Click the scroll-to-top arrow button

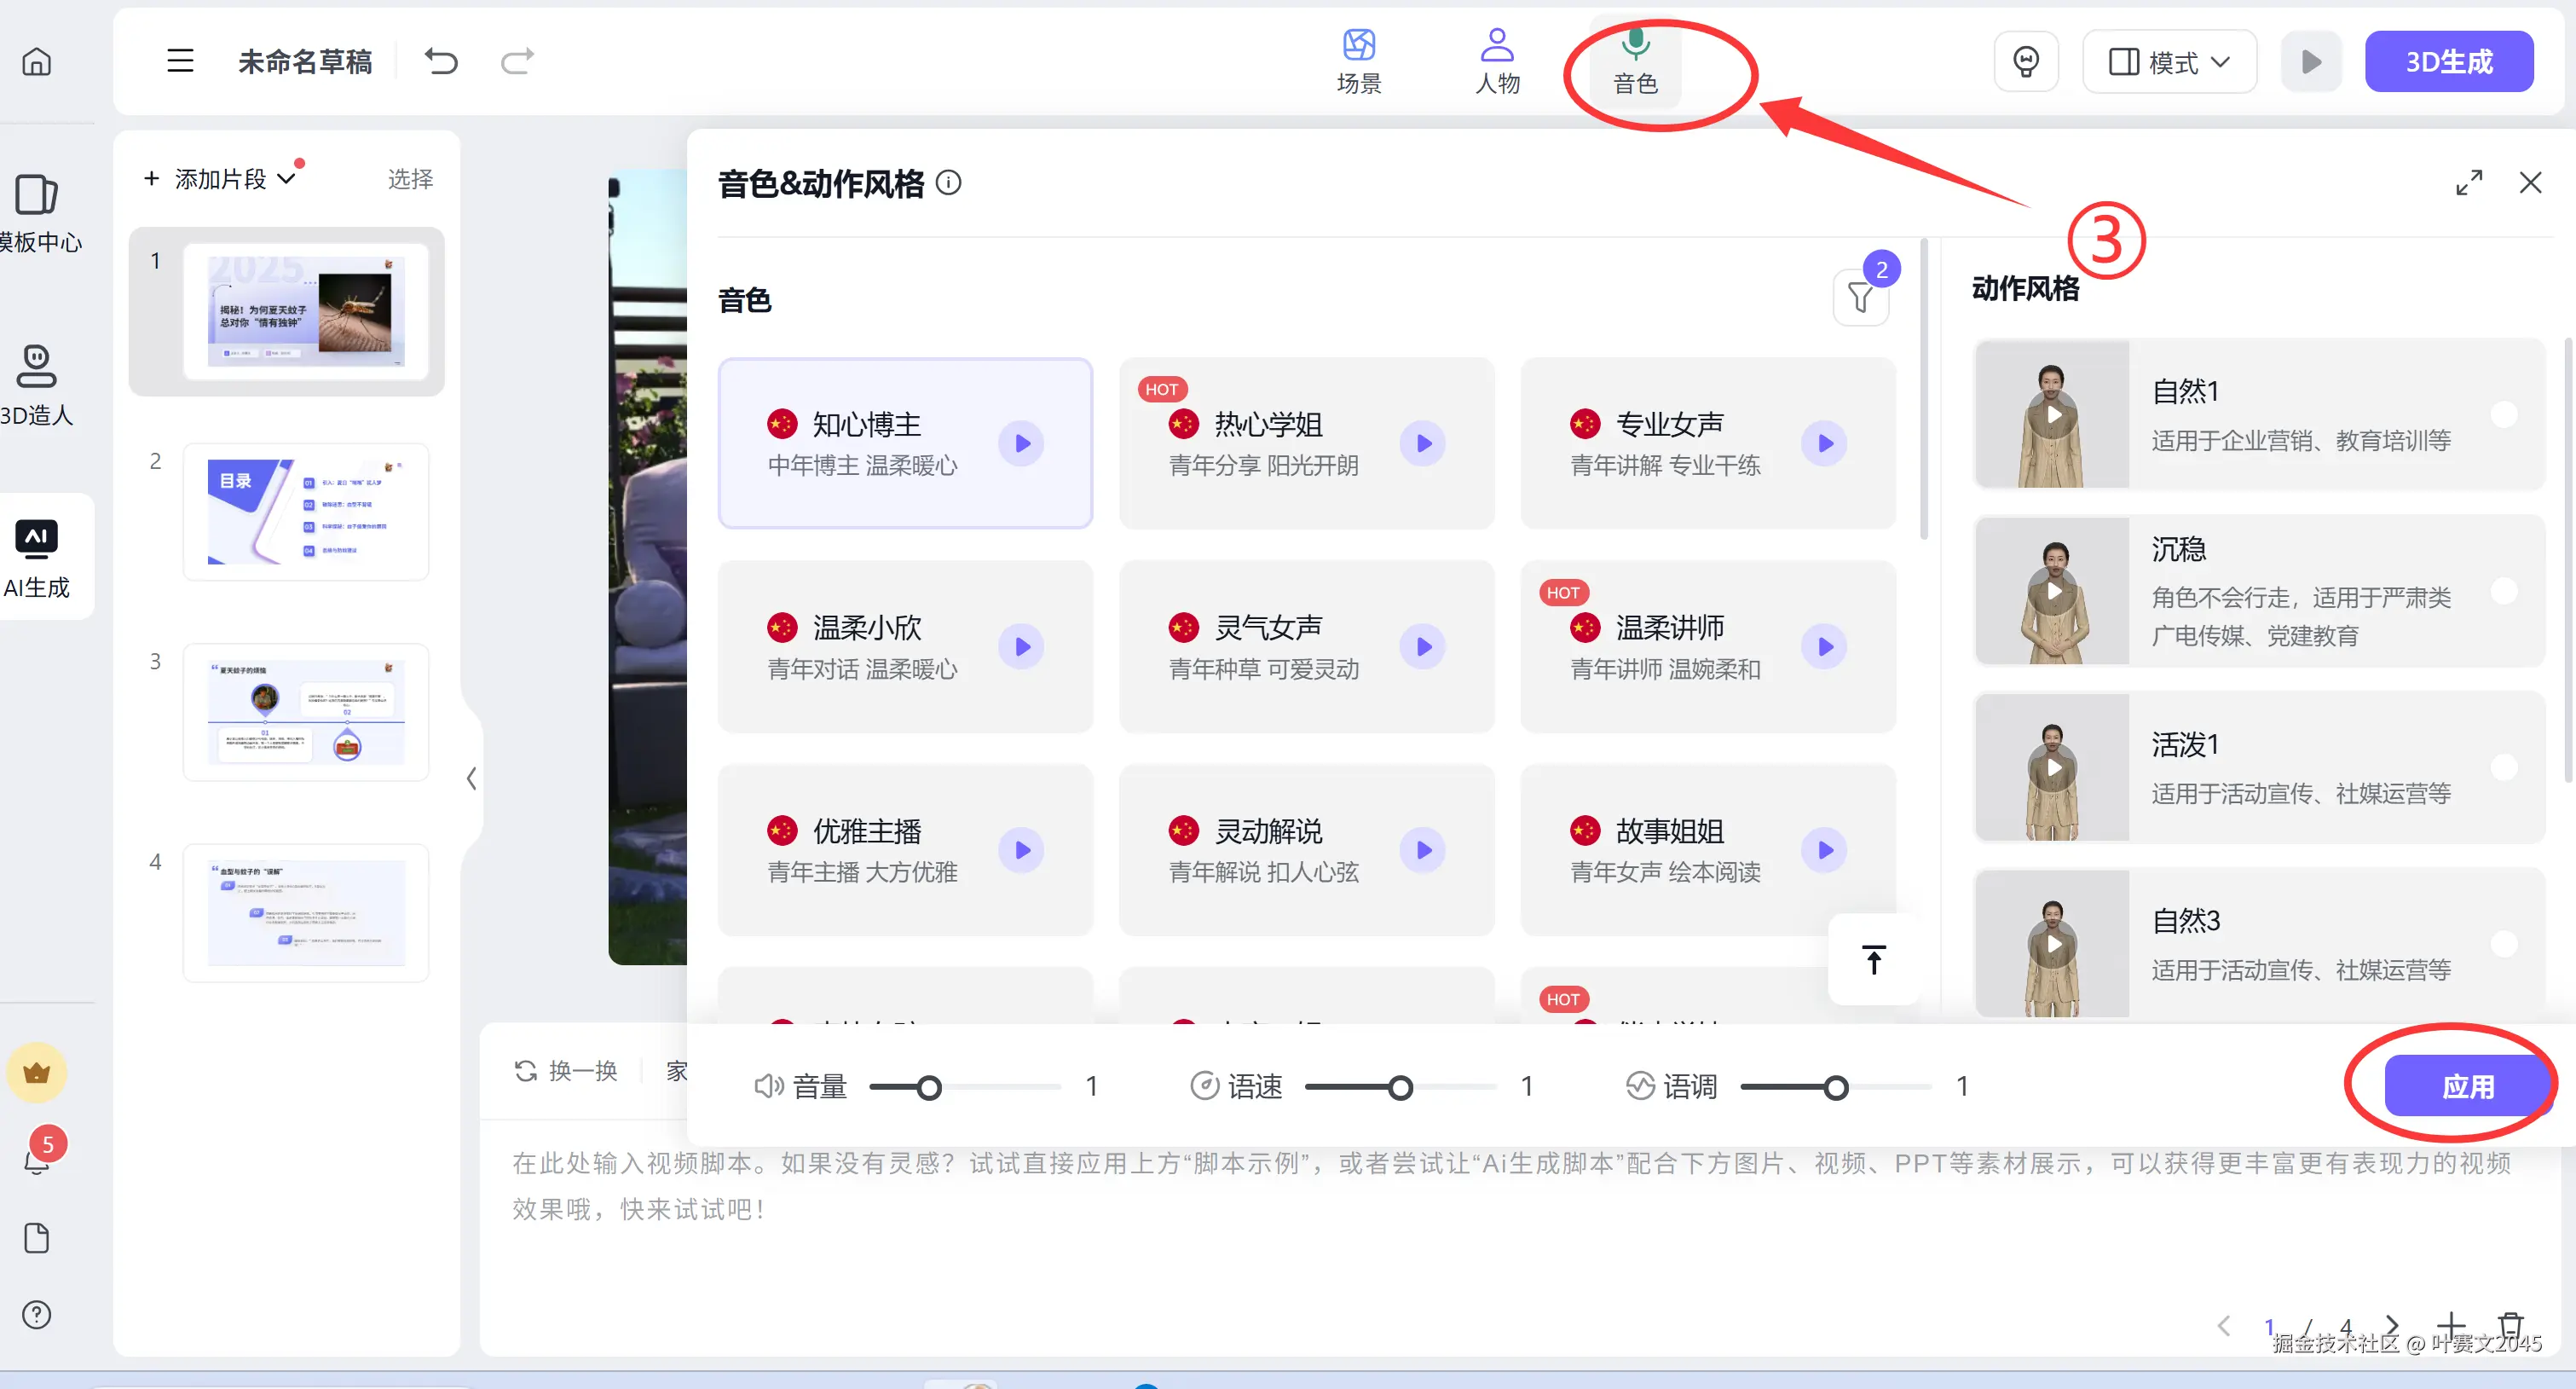click(x=1873, y=960)
